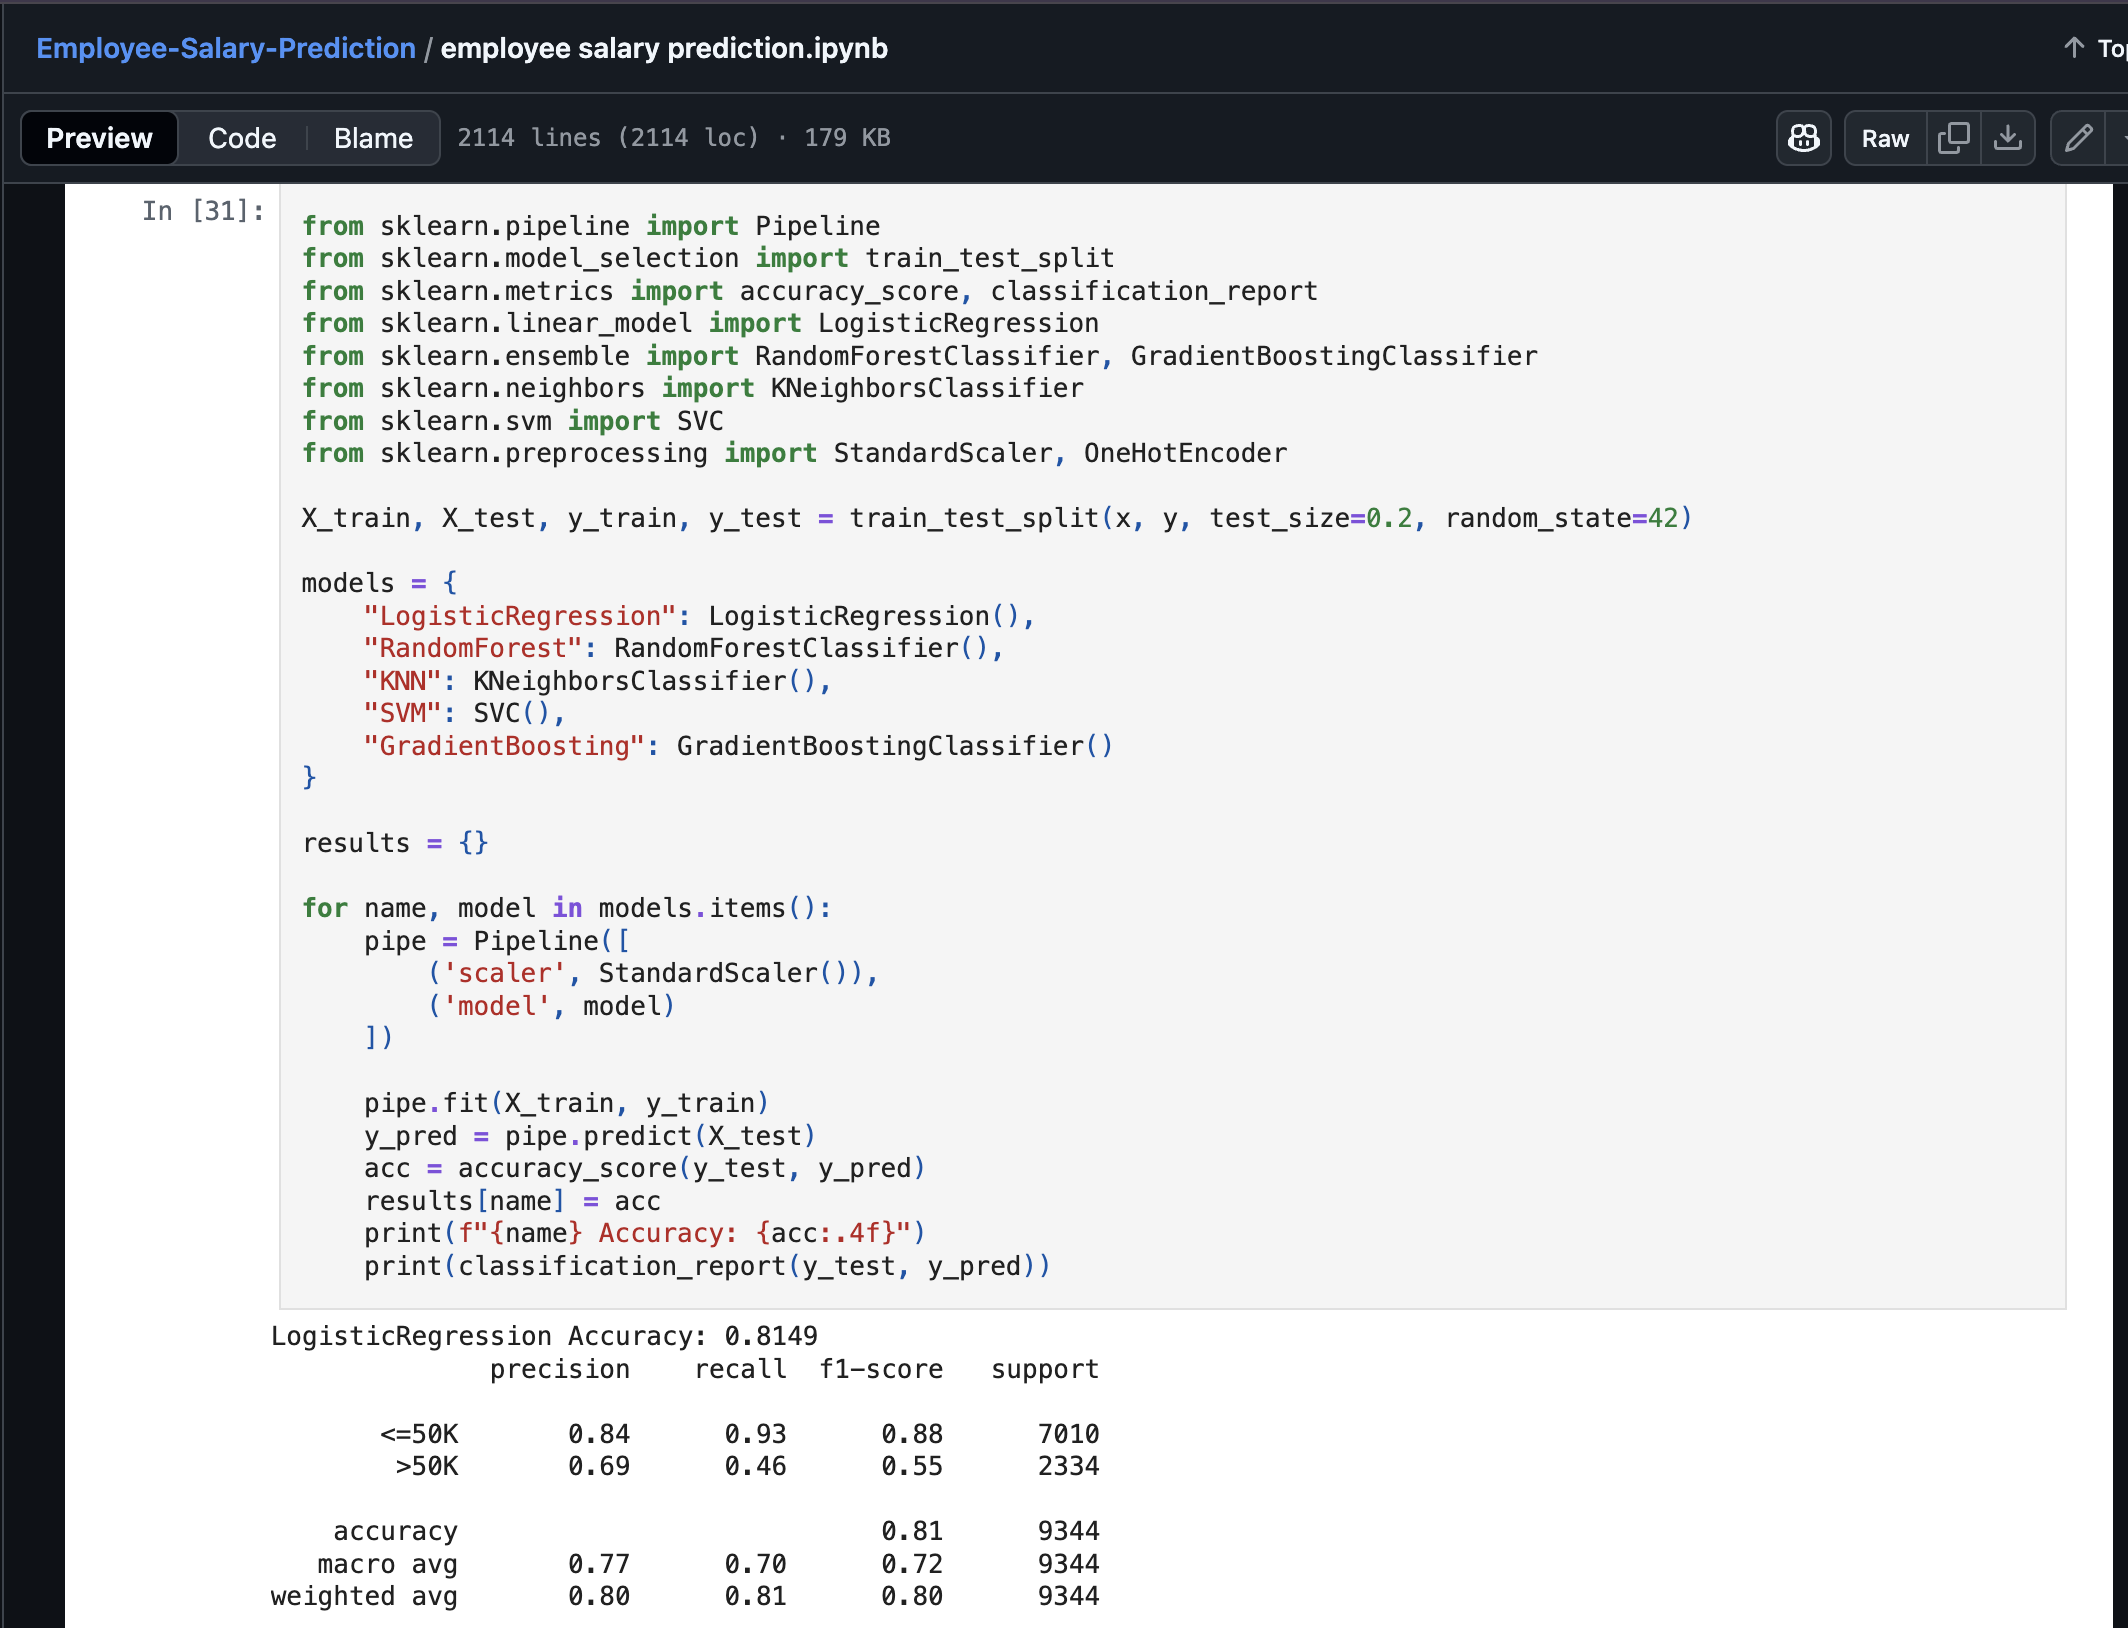This screenshot has height=1628, width=2128.
Task: Copy raw file contents icon
Action: point(1953,138)
